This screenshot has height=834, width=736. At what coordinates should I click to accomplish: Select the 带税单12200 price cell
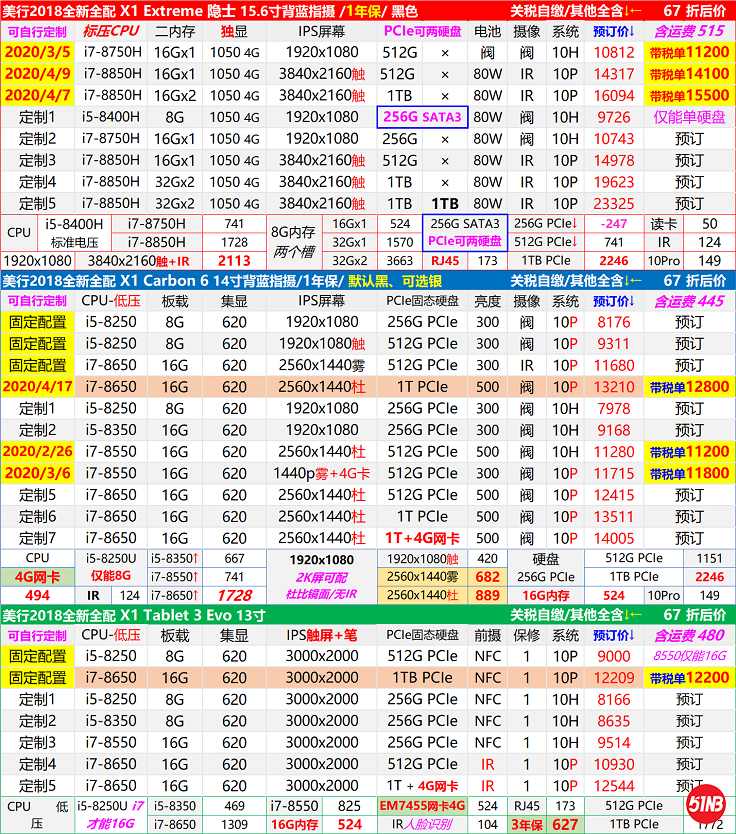point(688,678)
